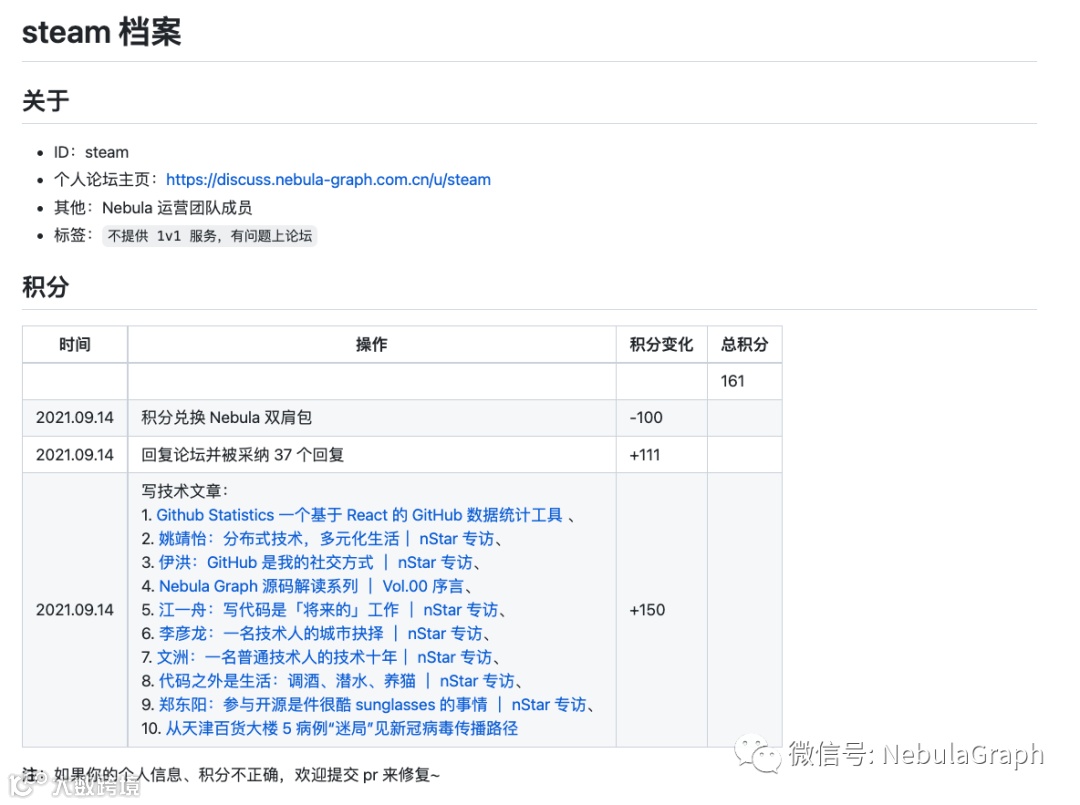Image resolution: width=1080 pixels, height=805 pixels.
Task: Click date 2021.09.14 in the 写技术文章 row
Action: pos(74,610)
